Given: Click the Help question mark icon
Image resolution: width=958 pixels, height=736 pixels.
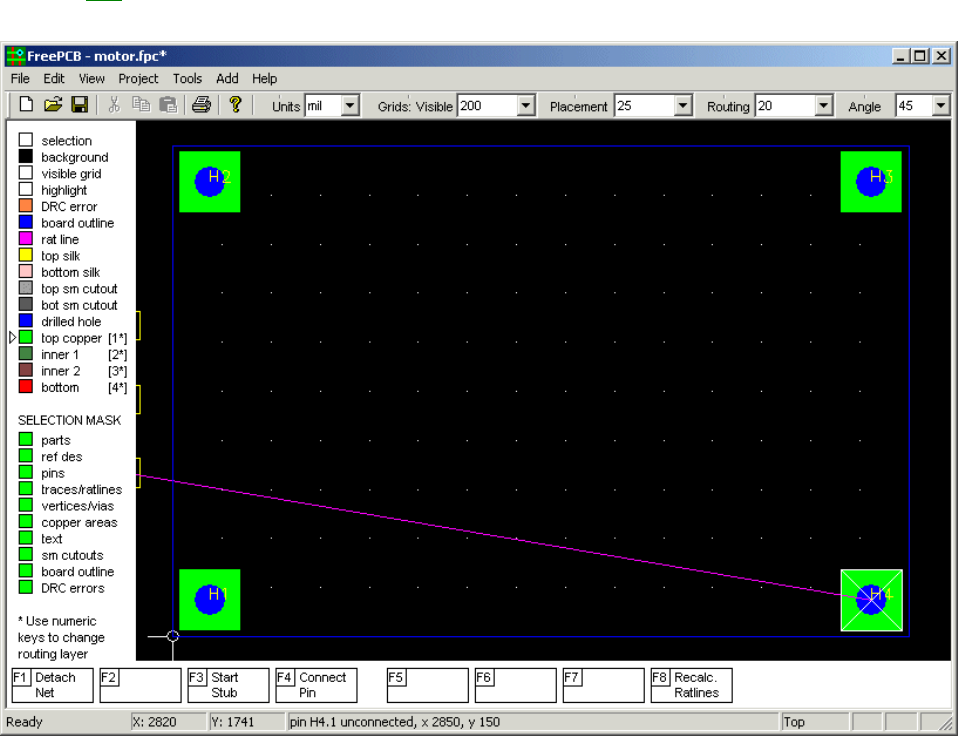Looking at the screenshot, I should 235,105.
